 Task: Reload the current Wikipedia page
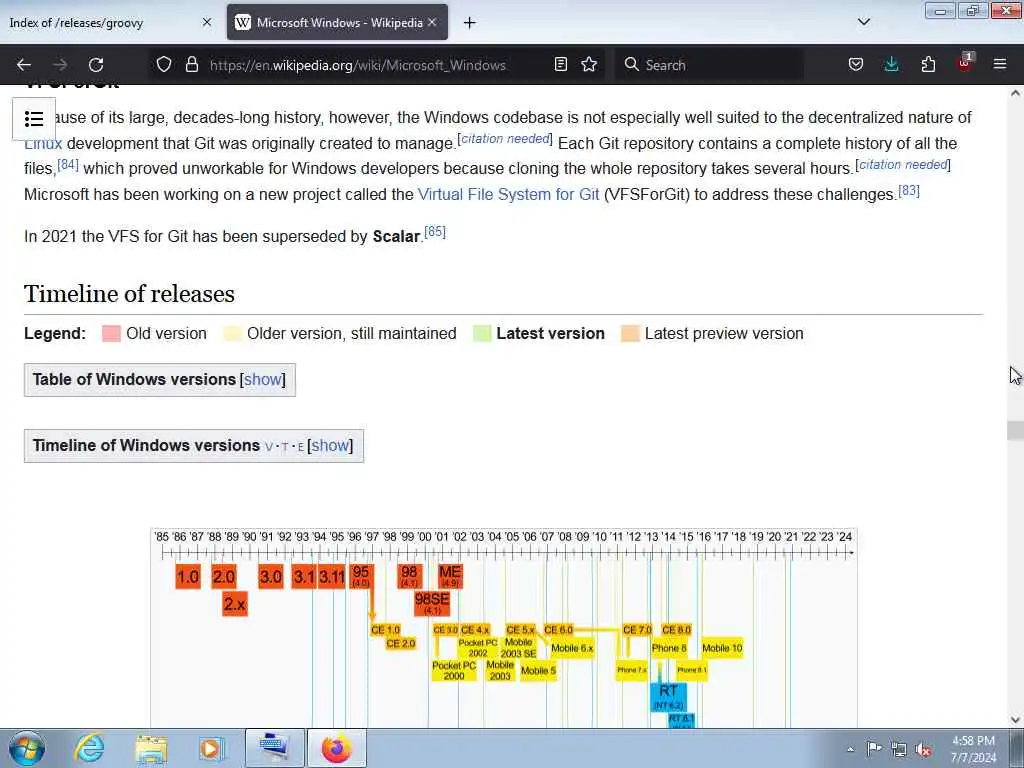96,65
